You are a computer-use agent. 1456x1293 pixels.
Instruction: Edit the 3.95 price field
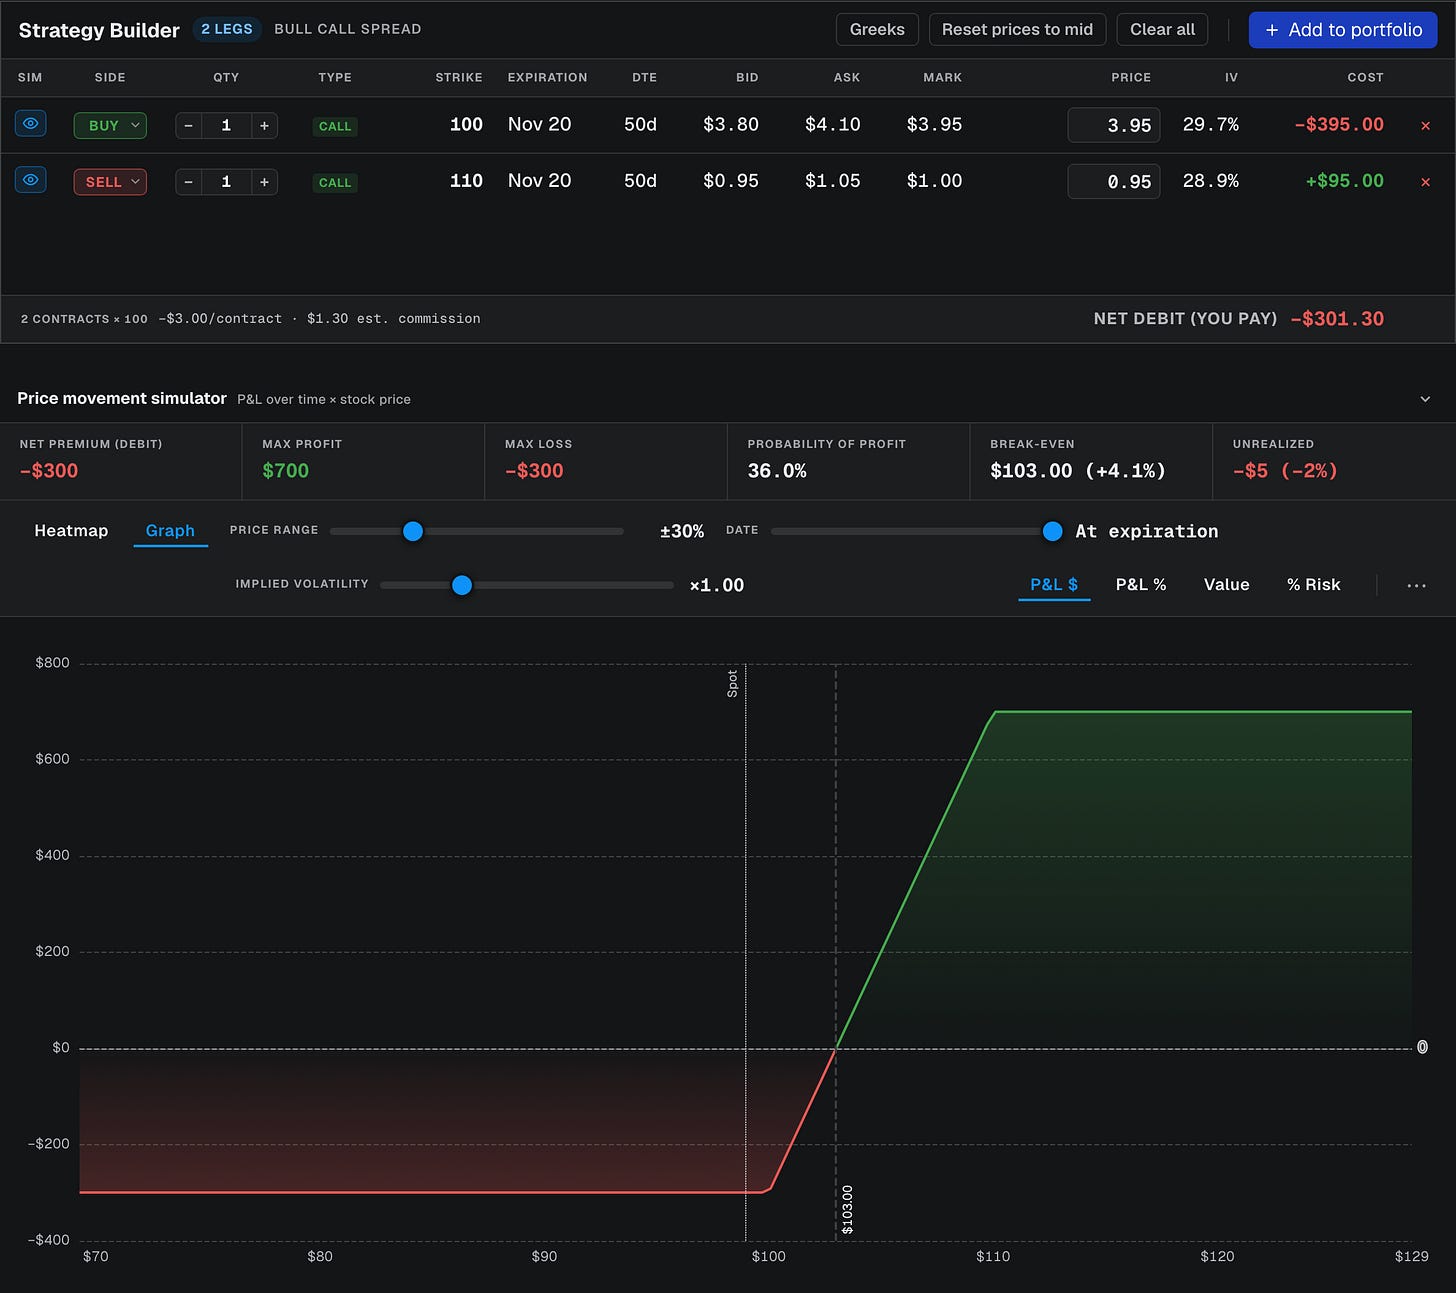click(x=1114, y=125)
